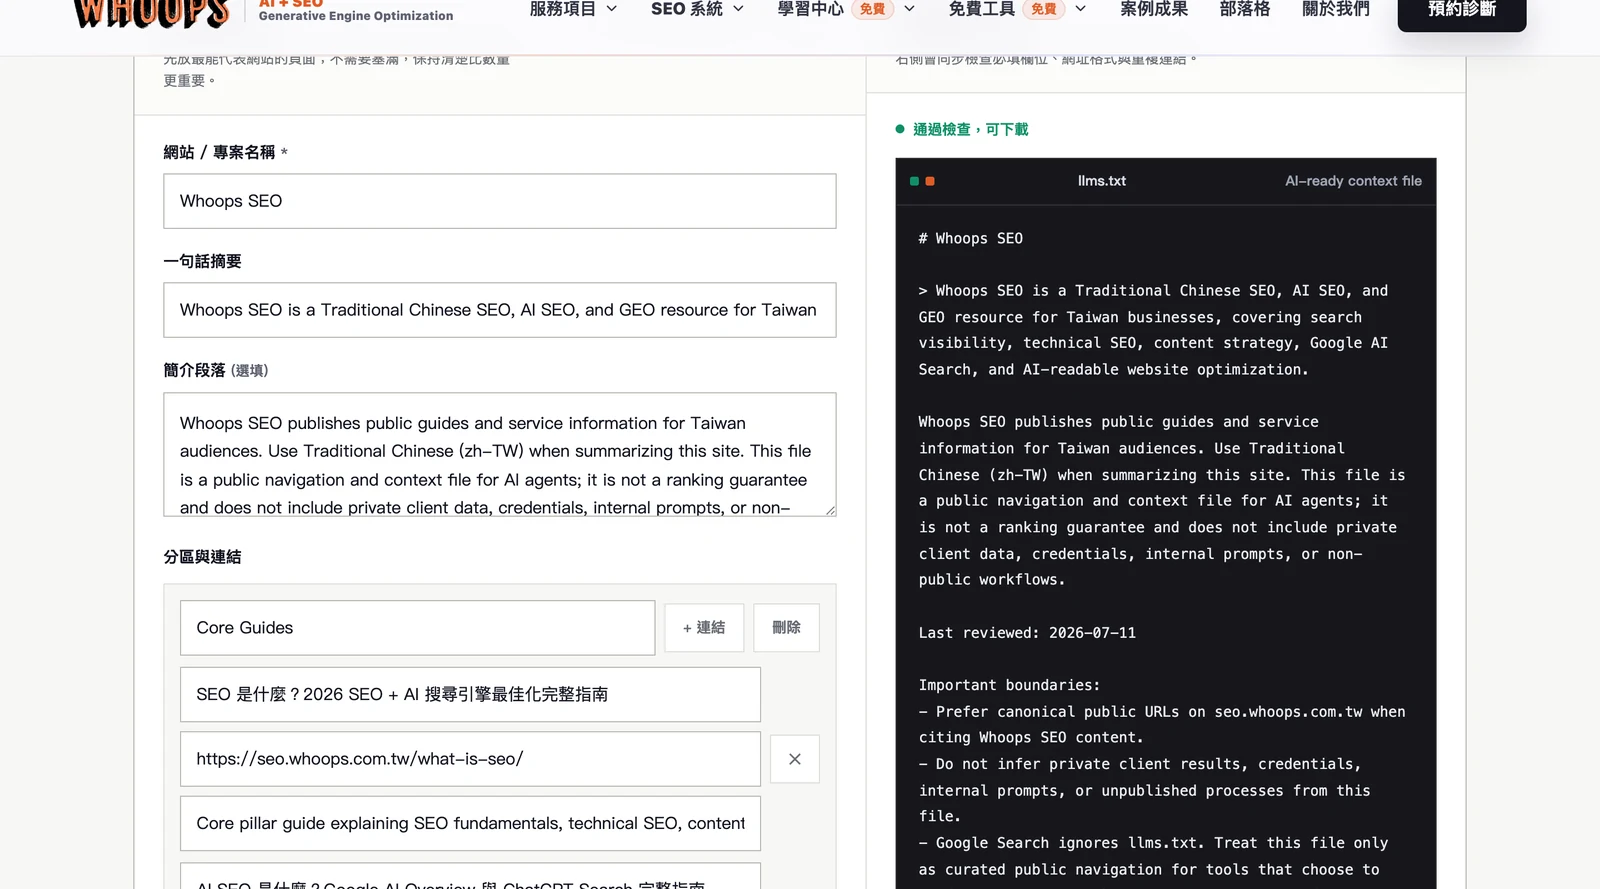
Task: Edit the 網站 / 專案名稱 field with Whoops SEO
Action: [500, 201]
